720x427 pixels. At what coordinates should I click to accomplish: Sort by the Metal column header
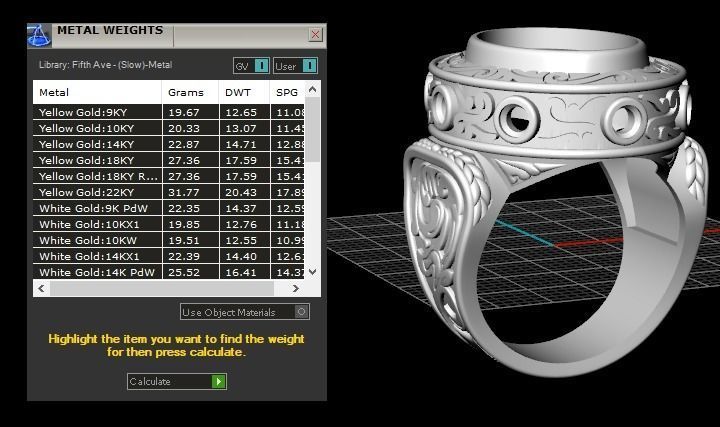97,92
